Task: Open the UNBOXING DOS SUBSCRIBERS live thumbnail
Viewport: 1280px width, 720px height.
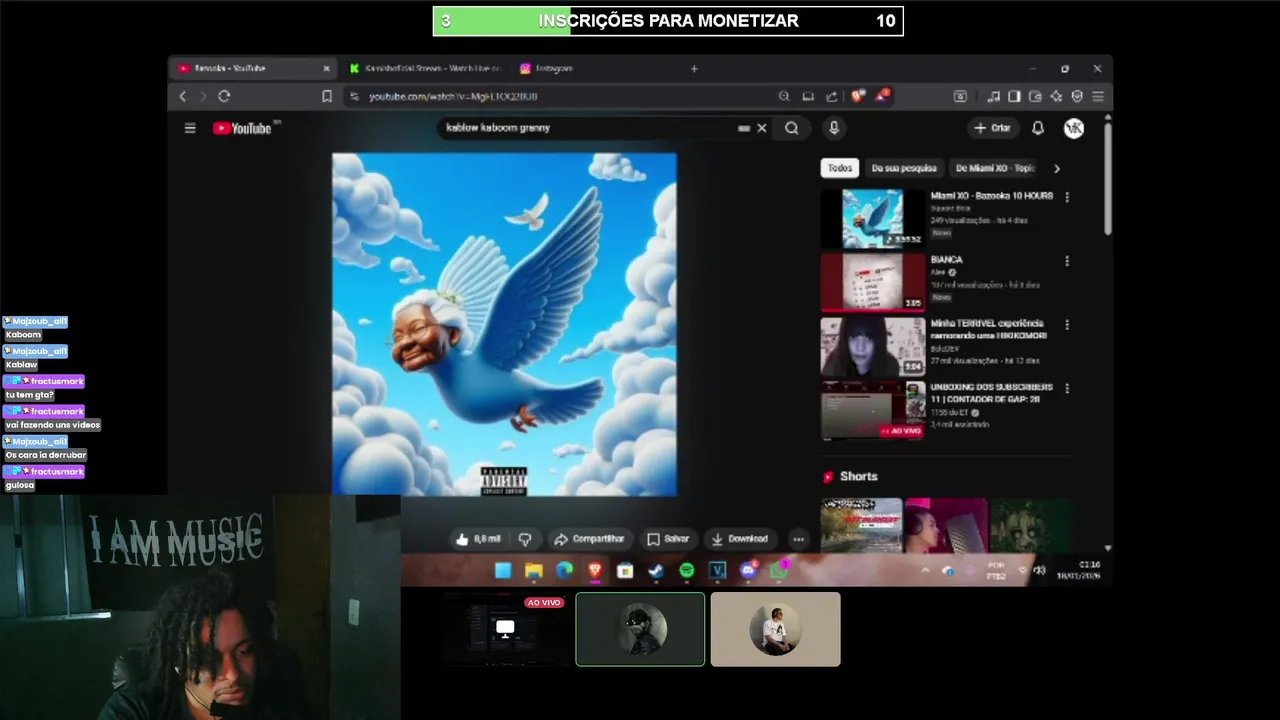Action: (x=873, y=410)
